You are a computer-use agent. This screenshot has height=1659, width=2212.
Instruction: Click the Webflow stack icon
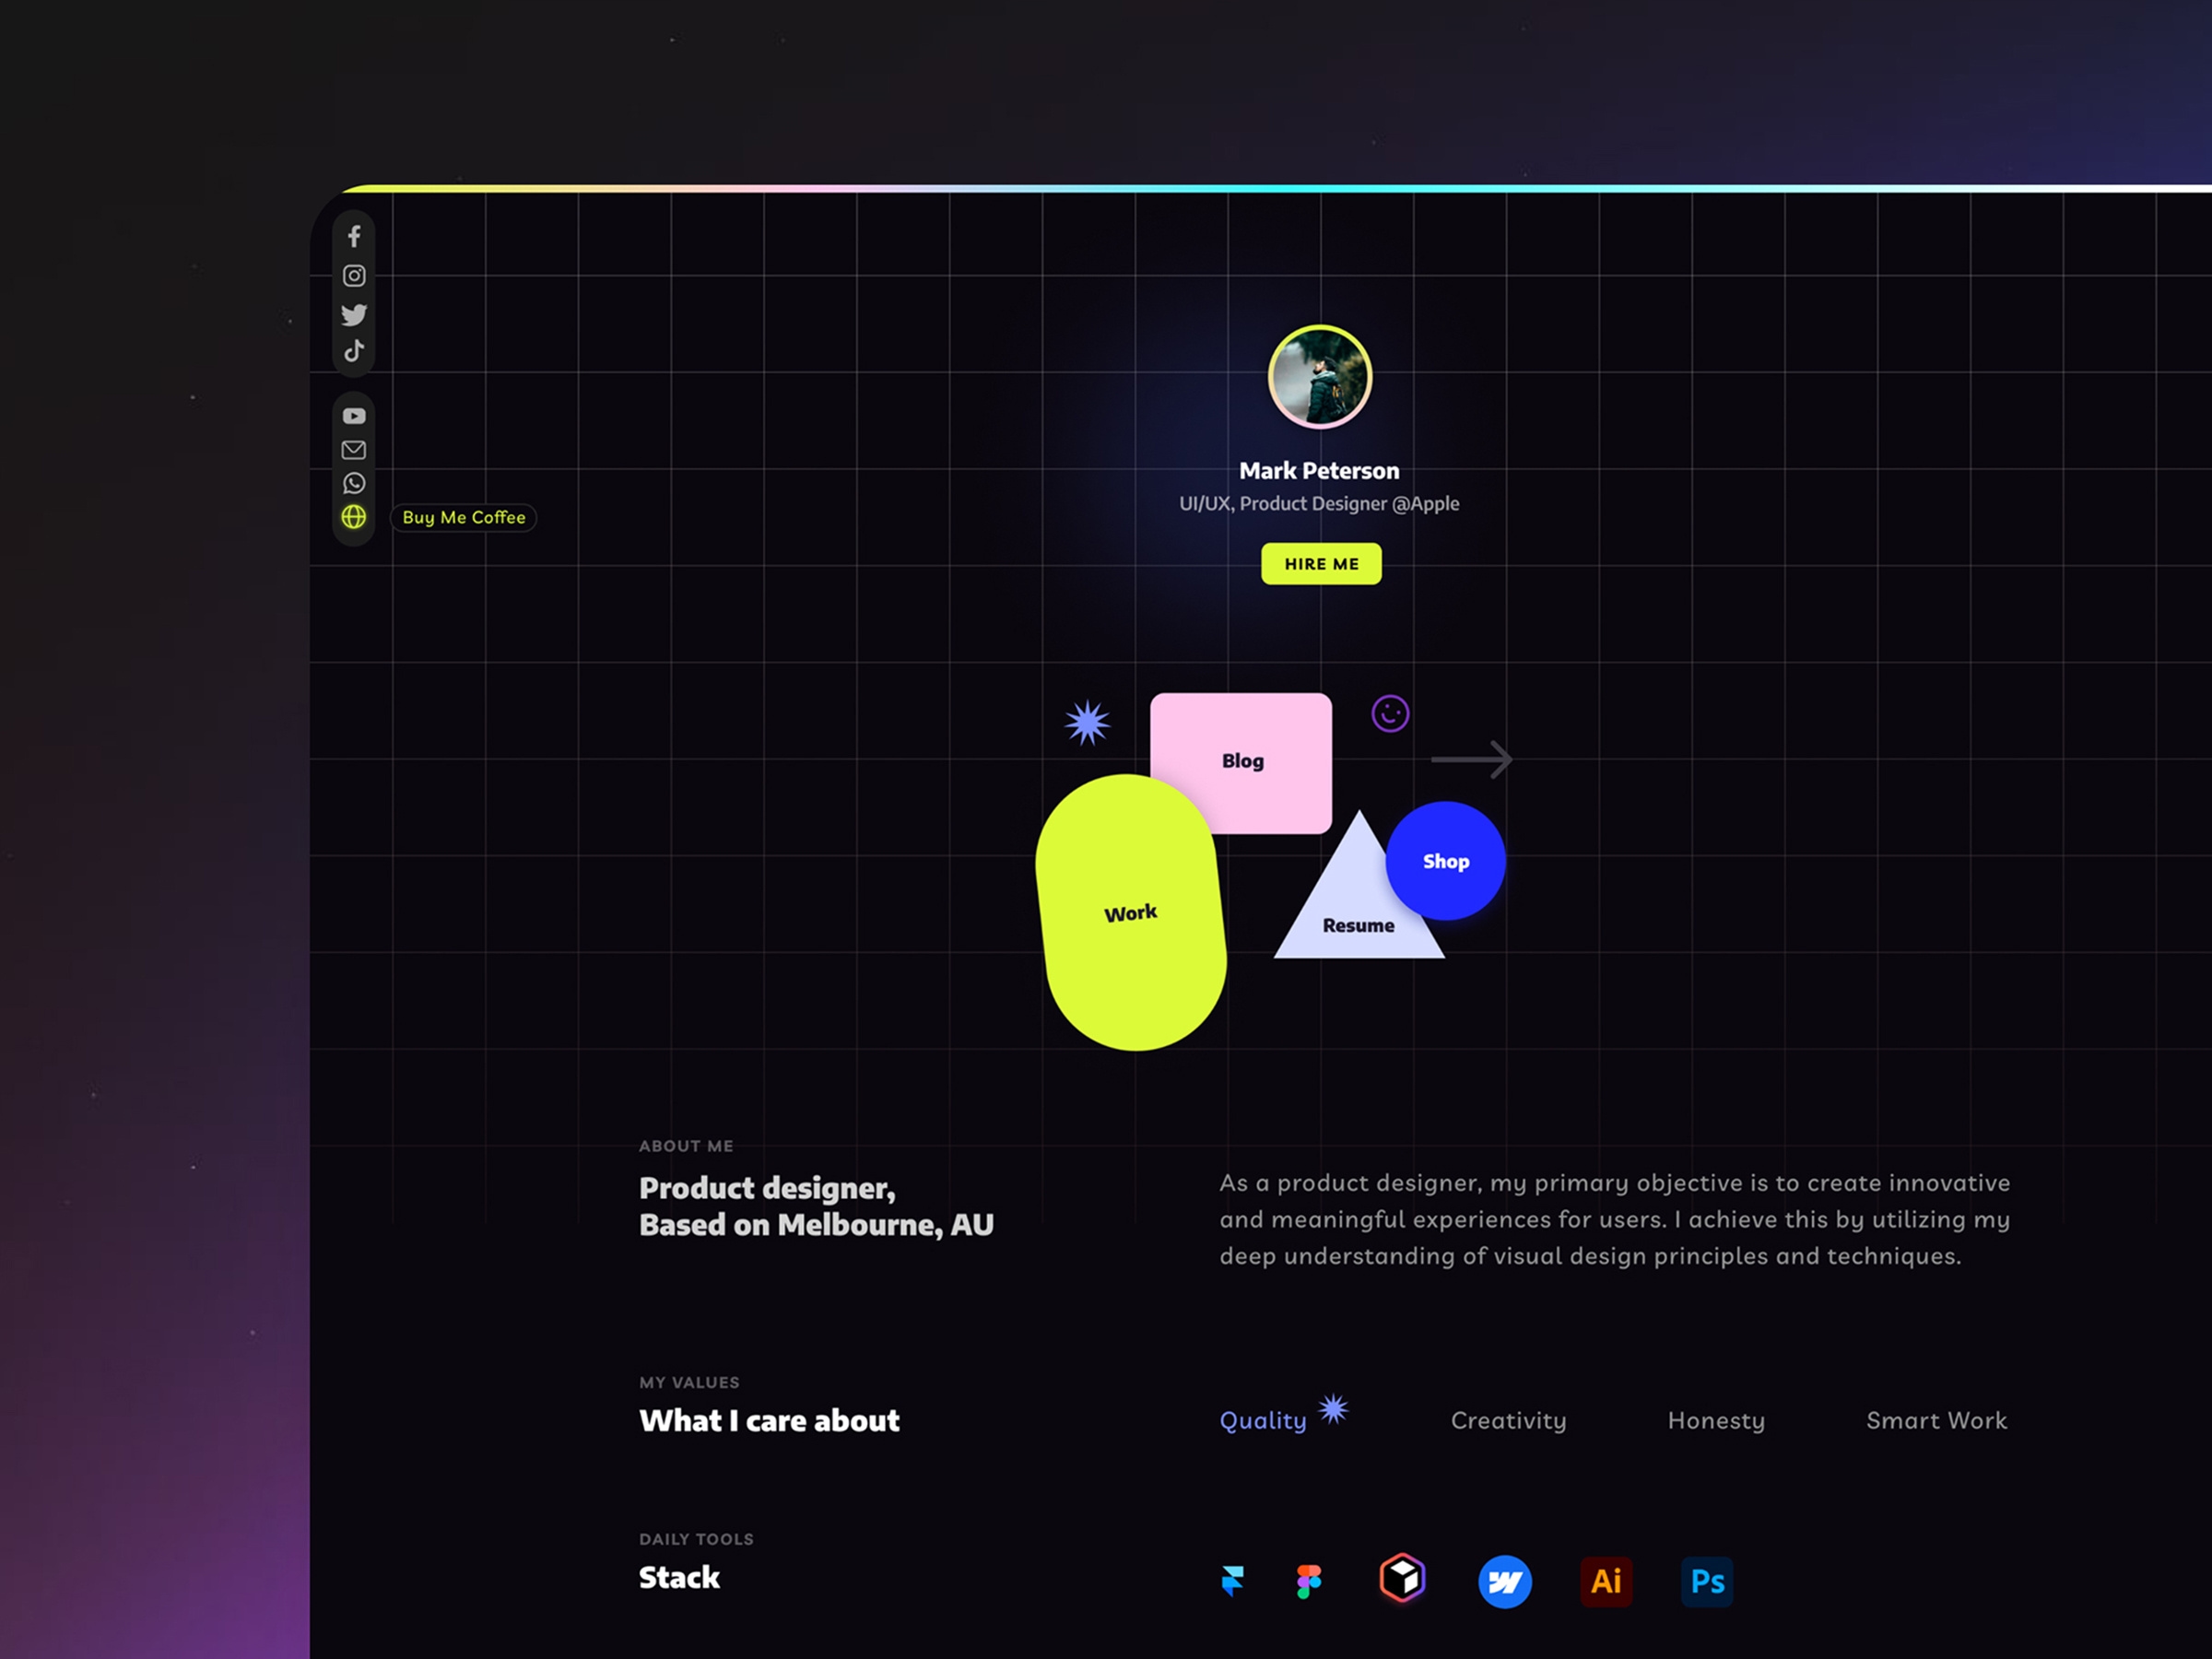(1505, 1581)
